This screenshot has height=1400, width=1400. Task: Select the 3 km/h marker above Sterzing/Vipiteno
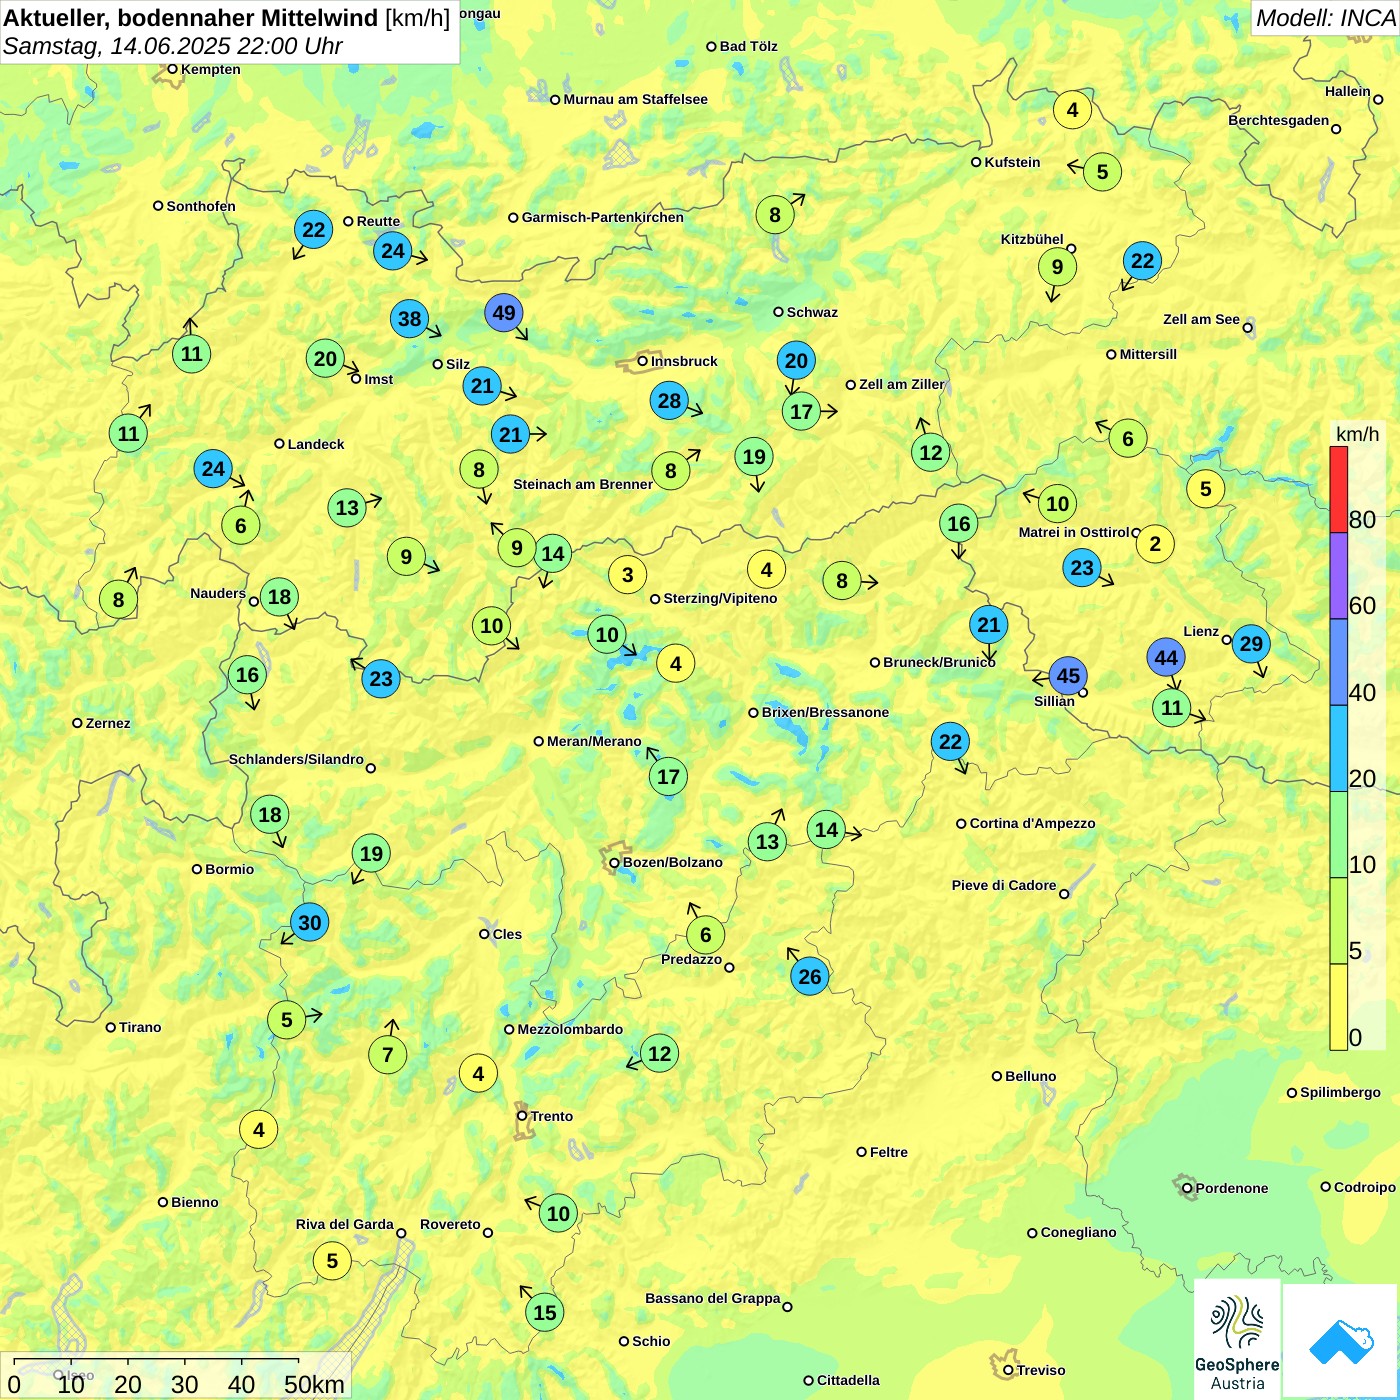(x=627, y=575)
